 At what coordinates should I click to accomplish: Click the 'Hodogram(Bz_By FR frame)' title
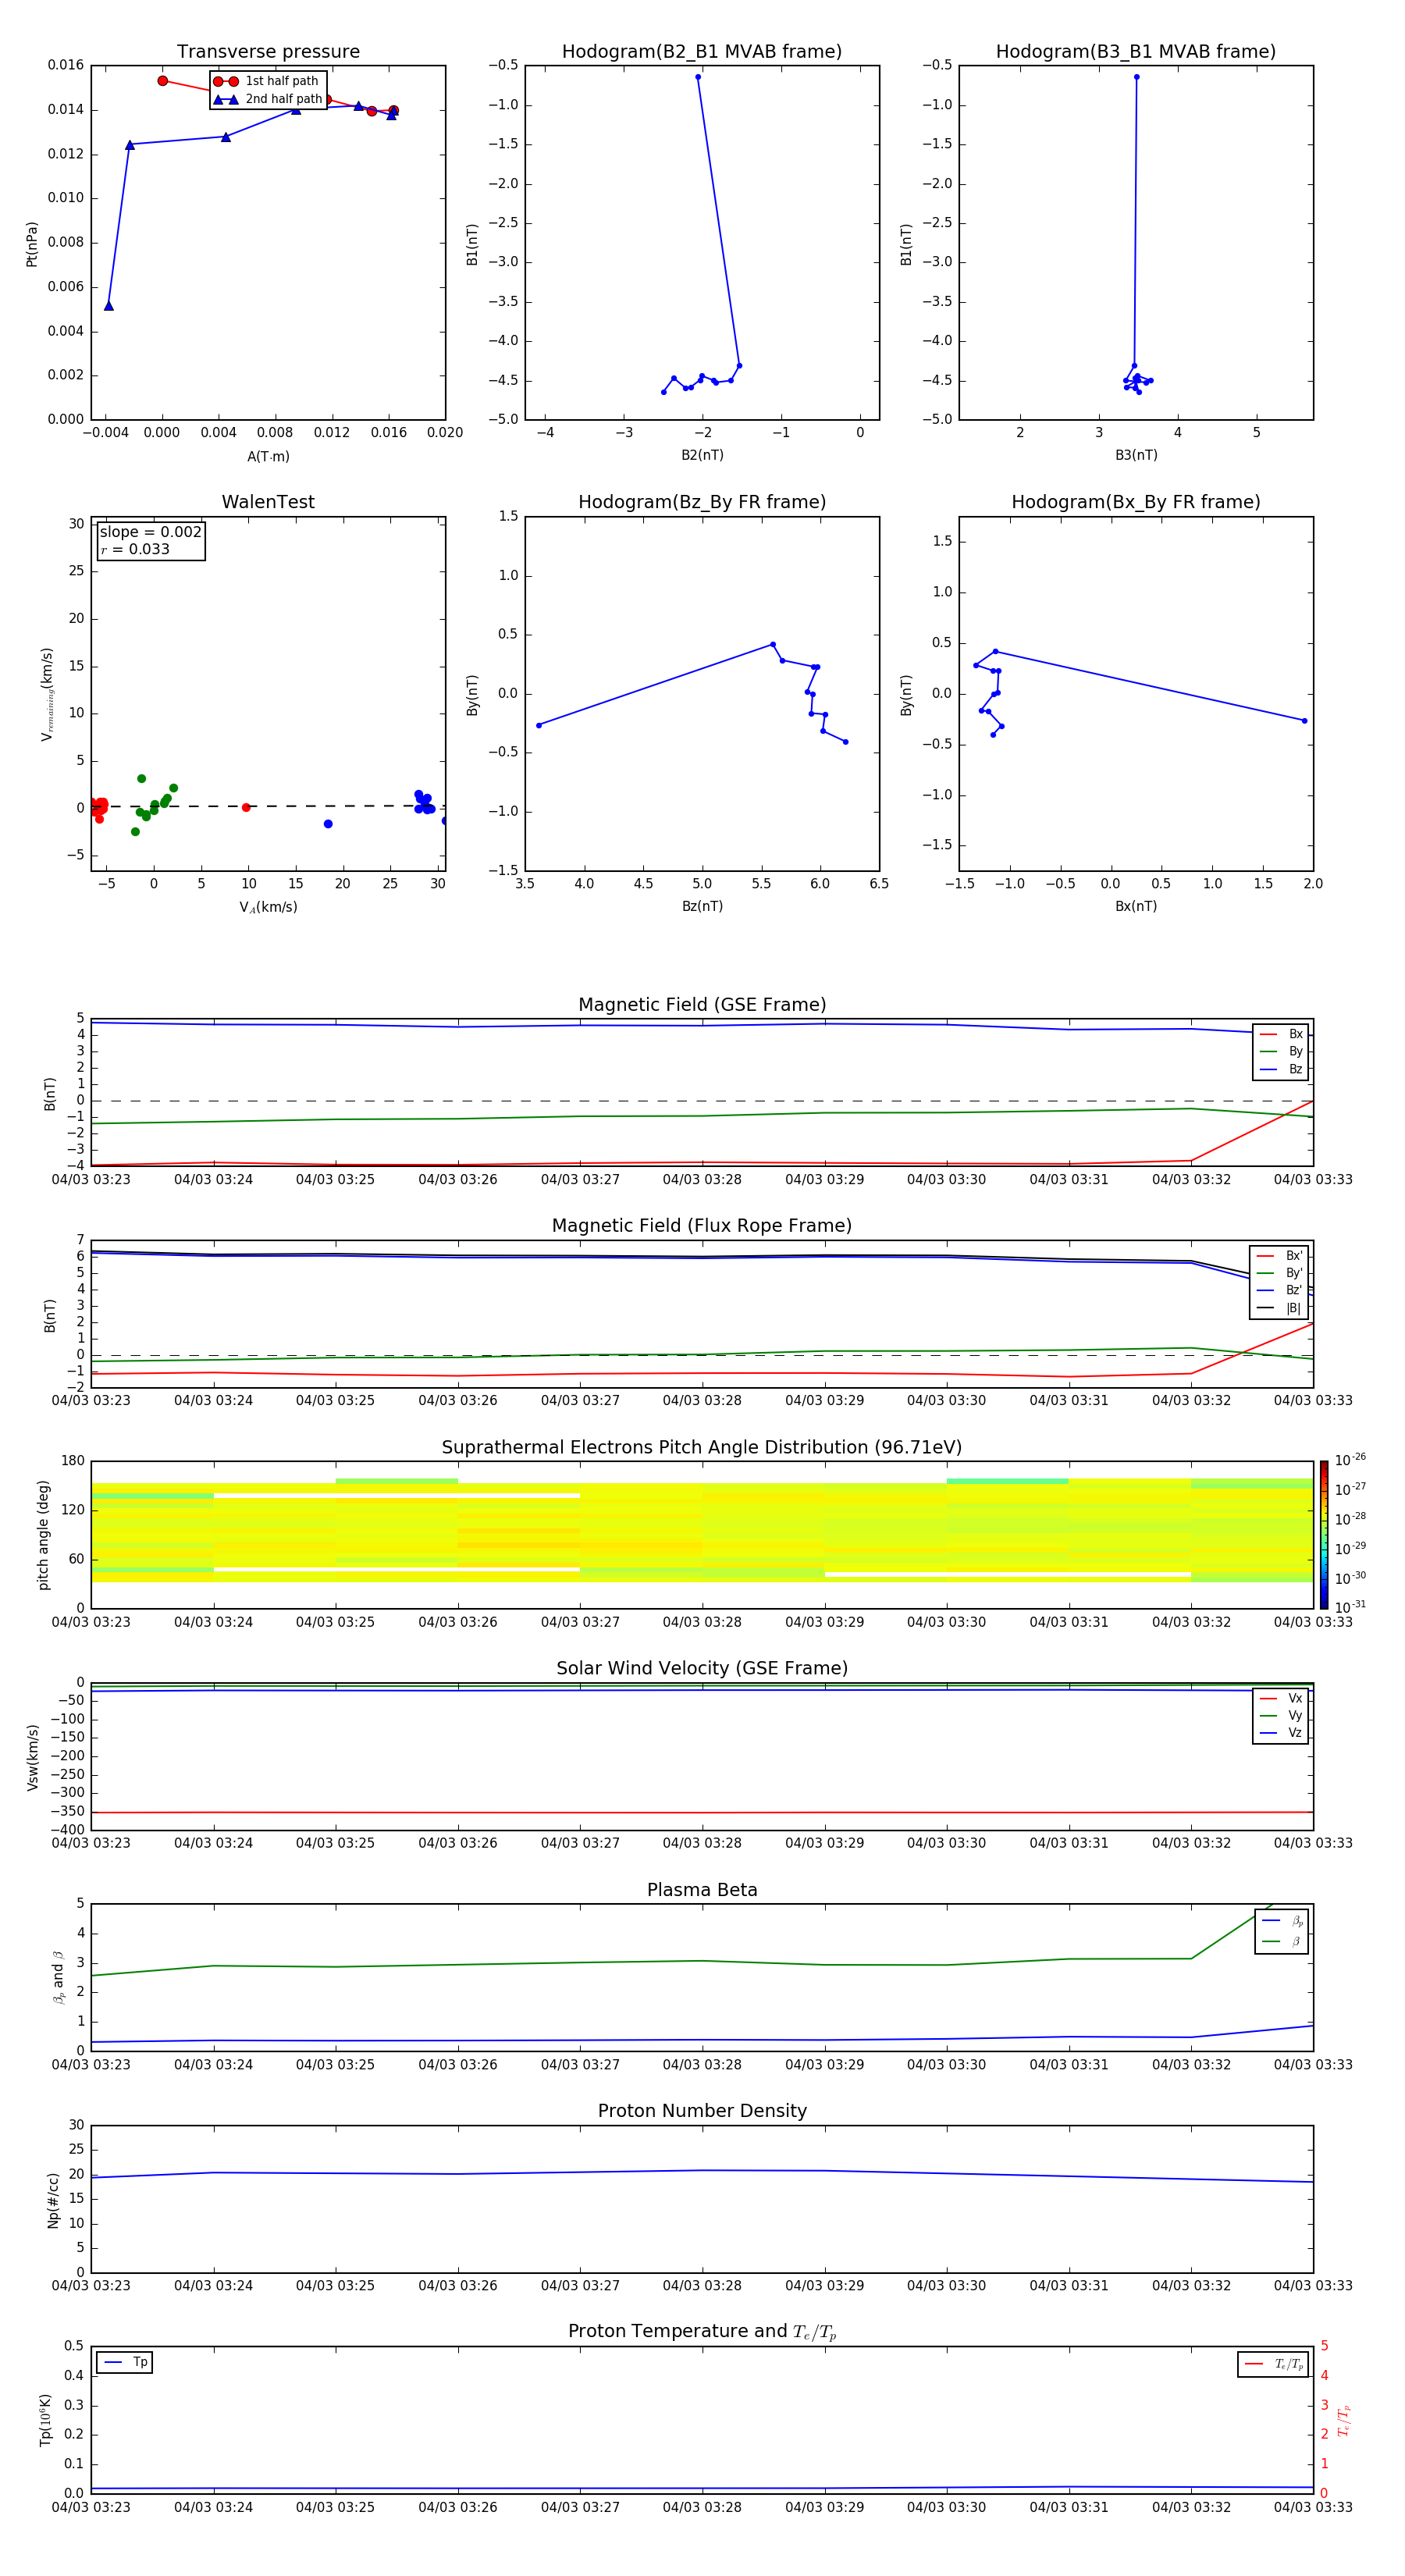[x=702, y=502]
